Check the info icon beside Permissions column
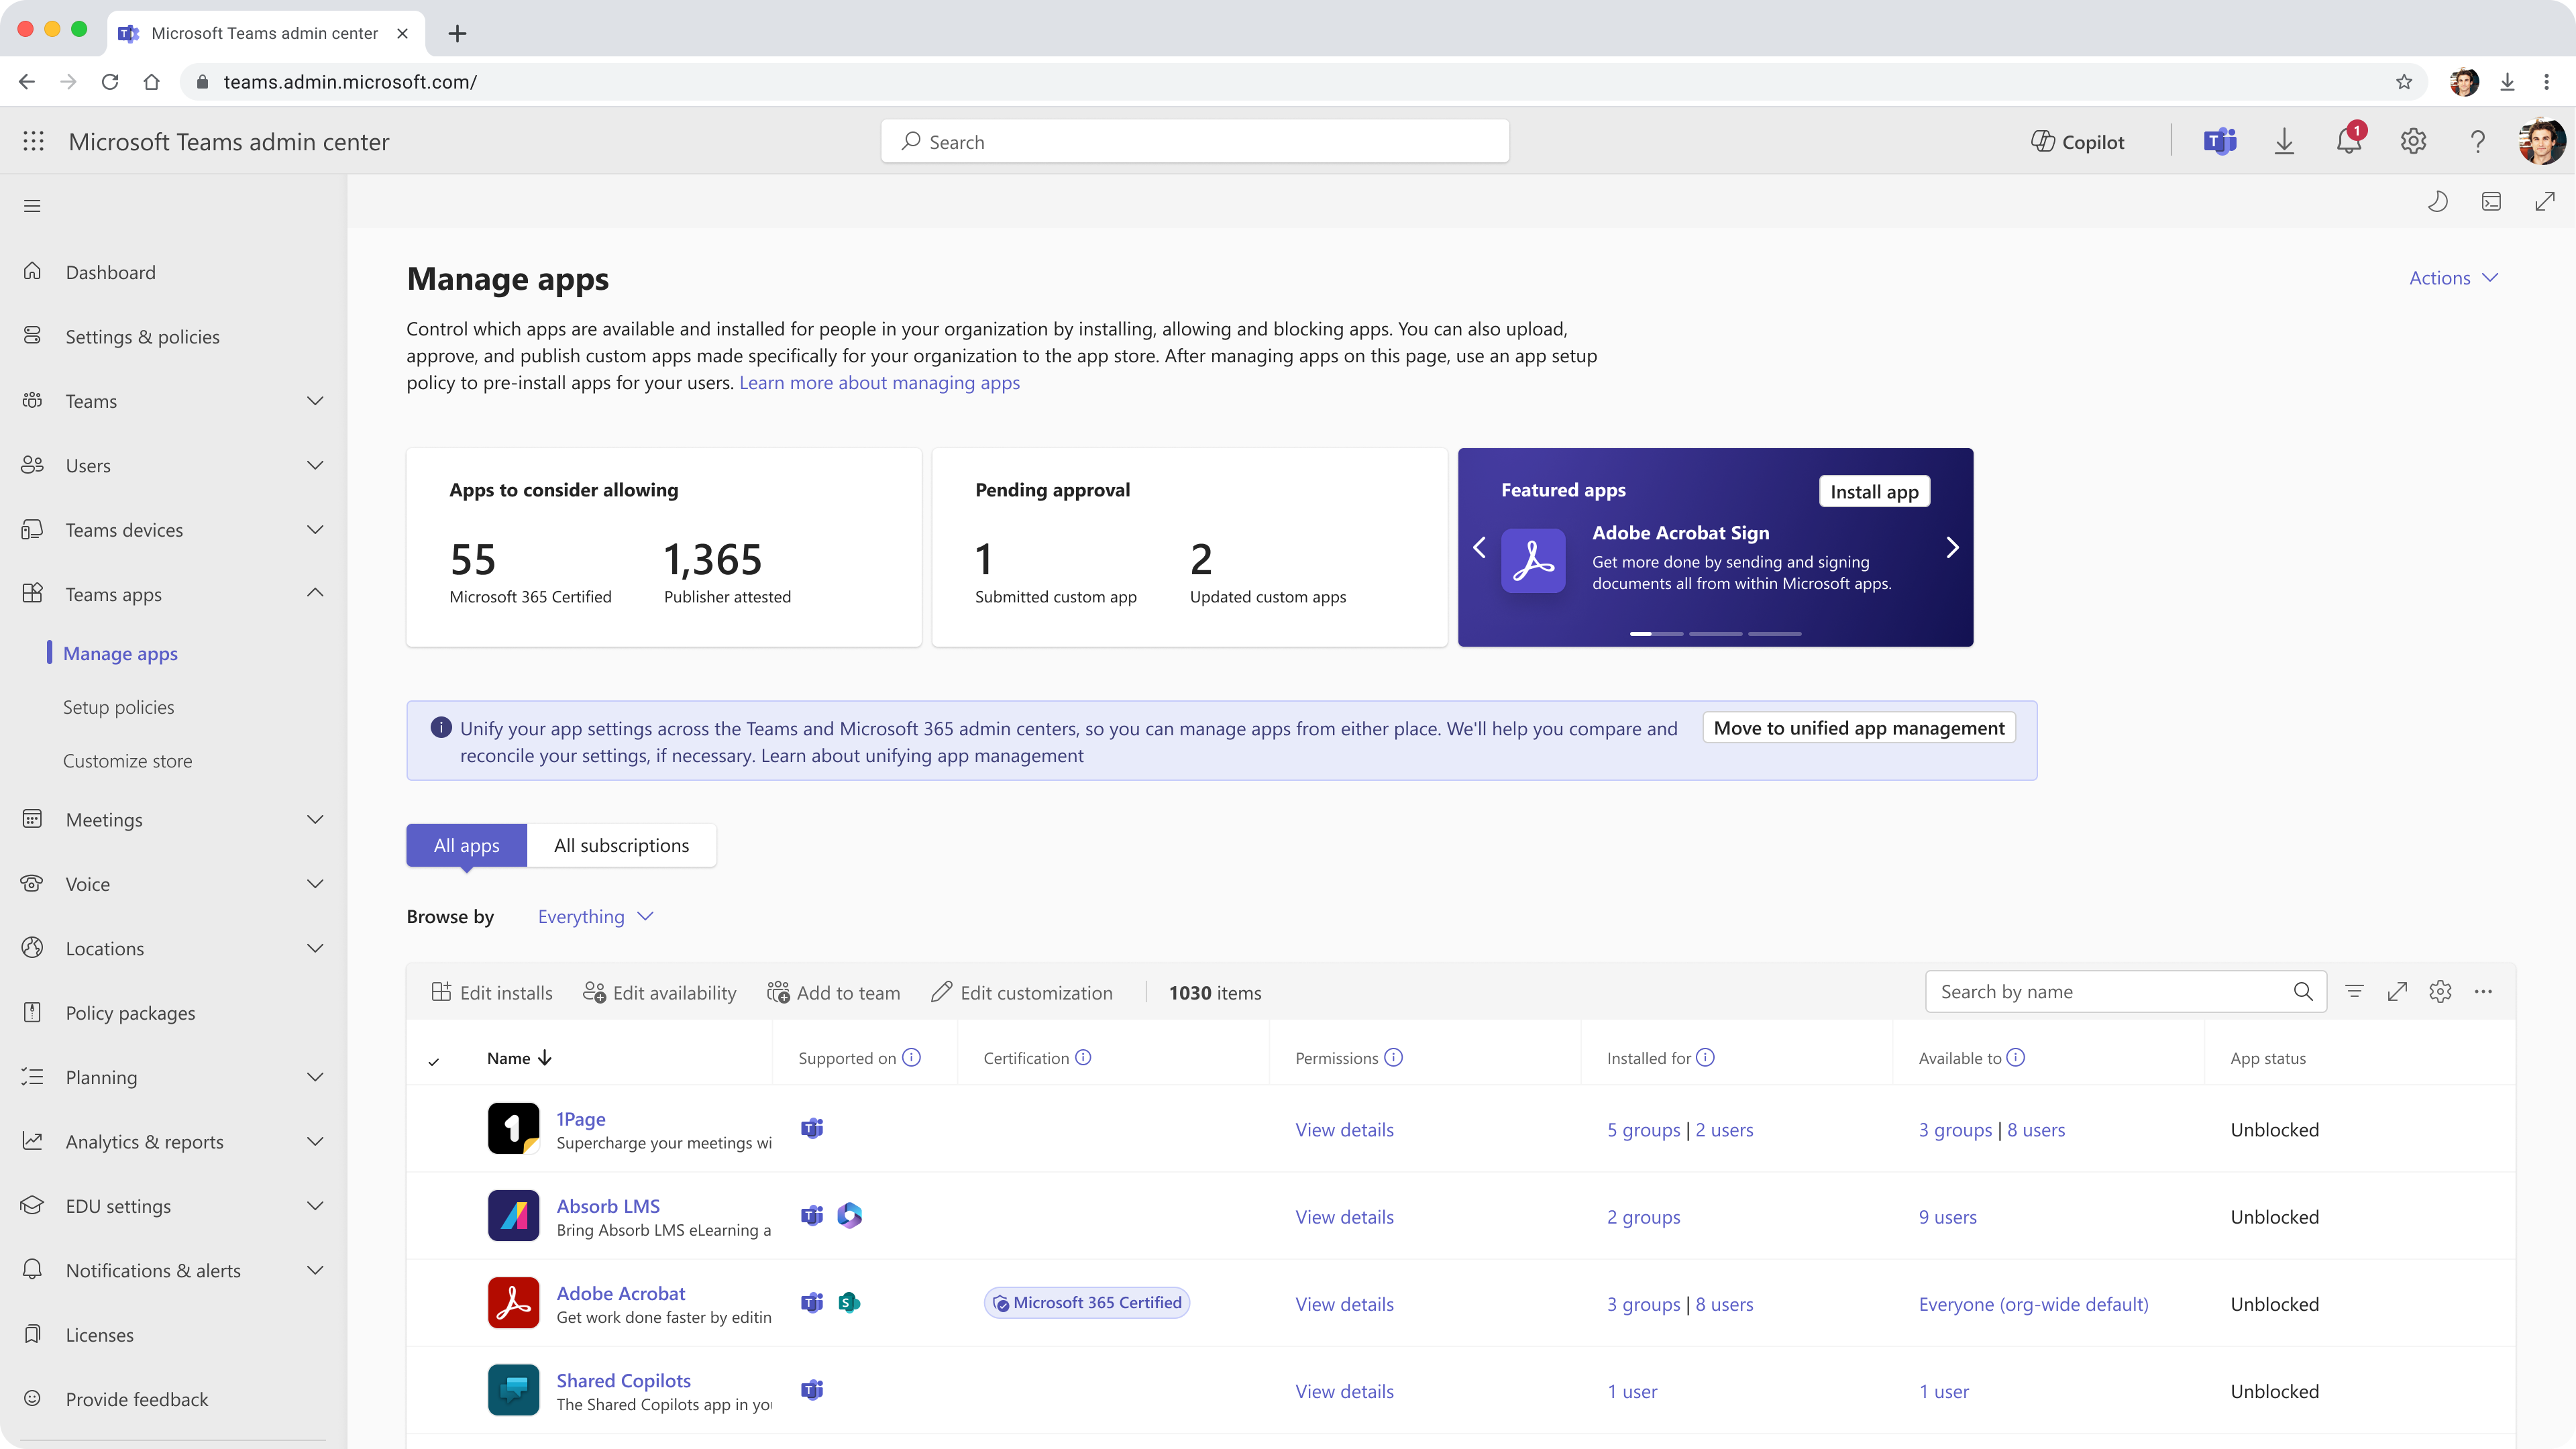Screen dimensions: 2576x1449 1395,1057
